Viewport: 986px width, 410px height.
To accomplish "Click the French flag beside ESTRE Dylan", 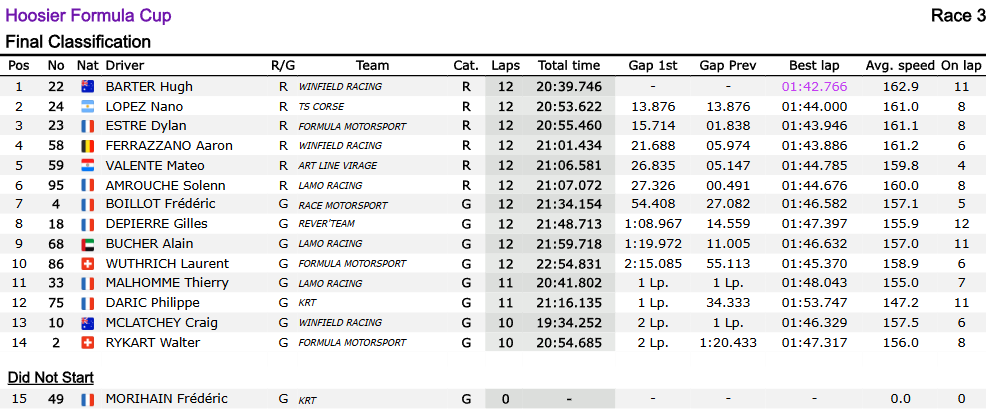I will pos(88,126).
